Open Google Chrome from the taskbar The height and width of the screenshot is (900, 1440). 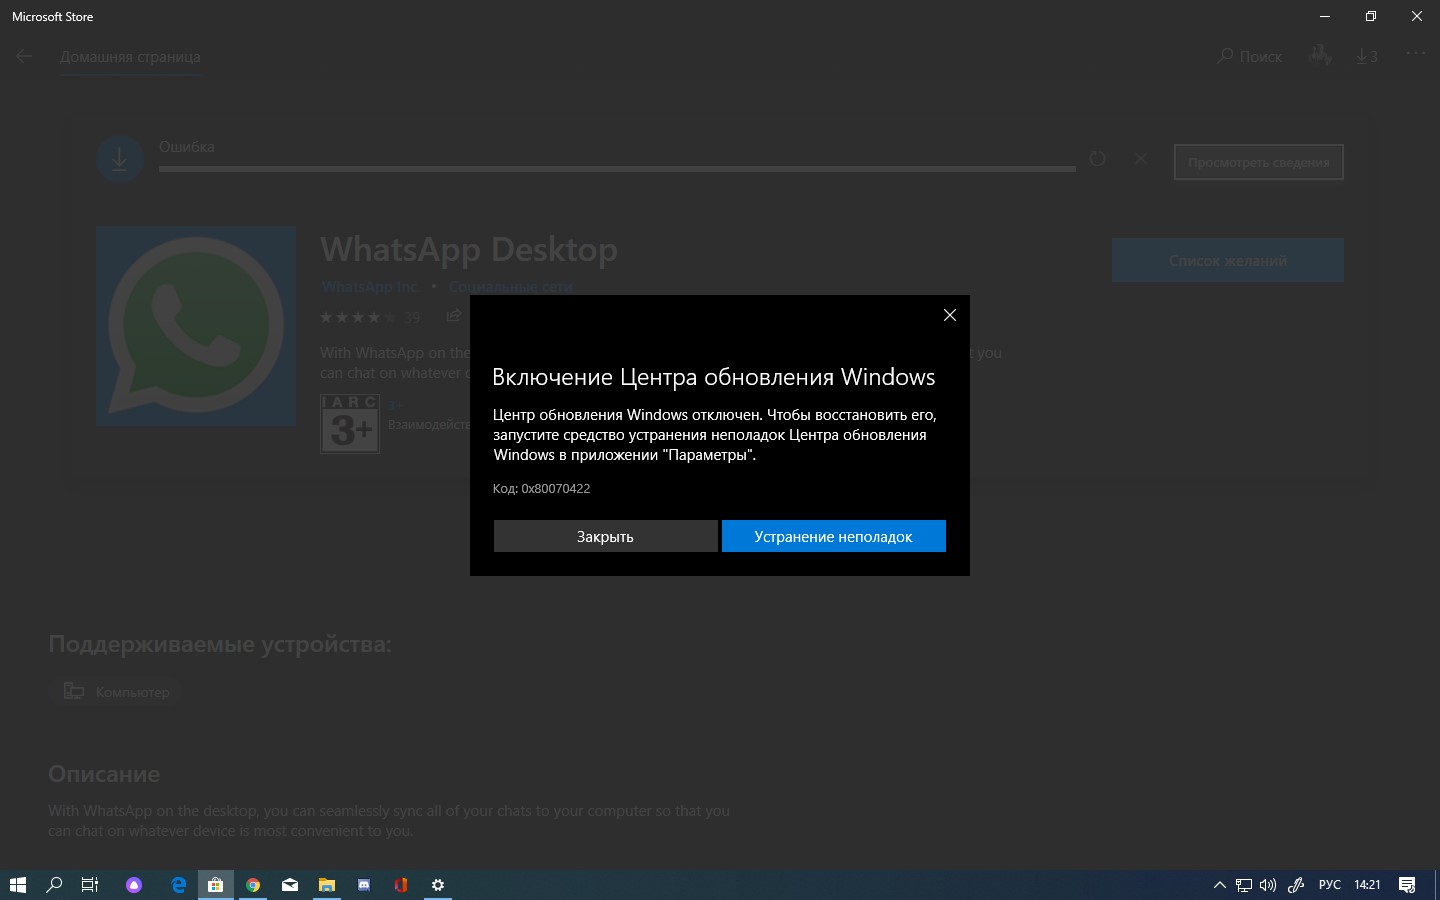[x=253, y=884]
